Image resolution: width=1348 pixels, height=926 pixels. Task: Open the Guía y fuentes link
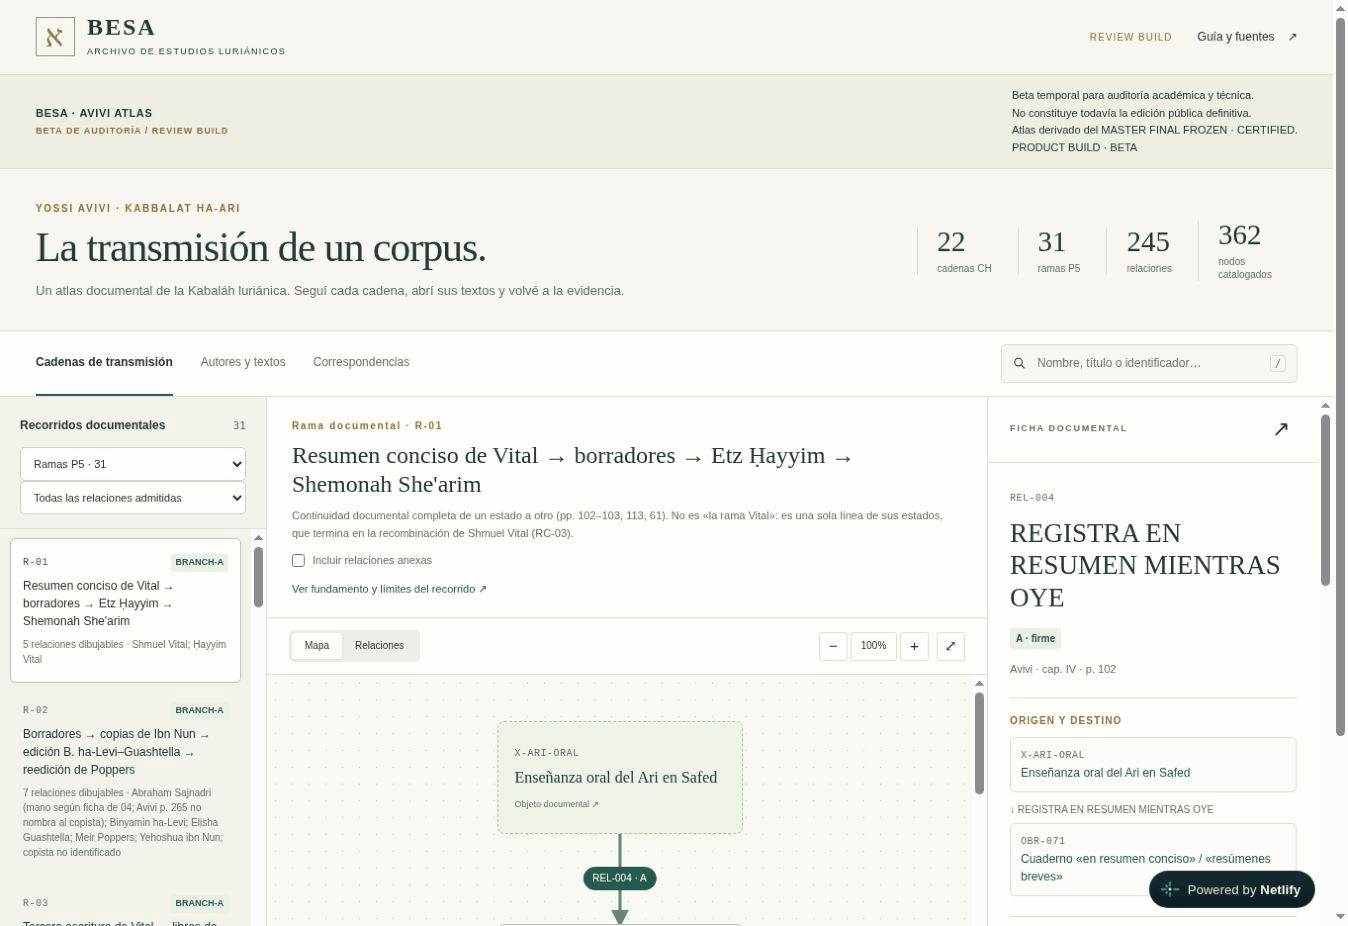coord(1246,37)
